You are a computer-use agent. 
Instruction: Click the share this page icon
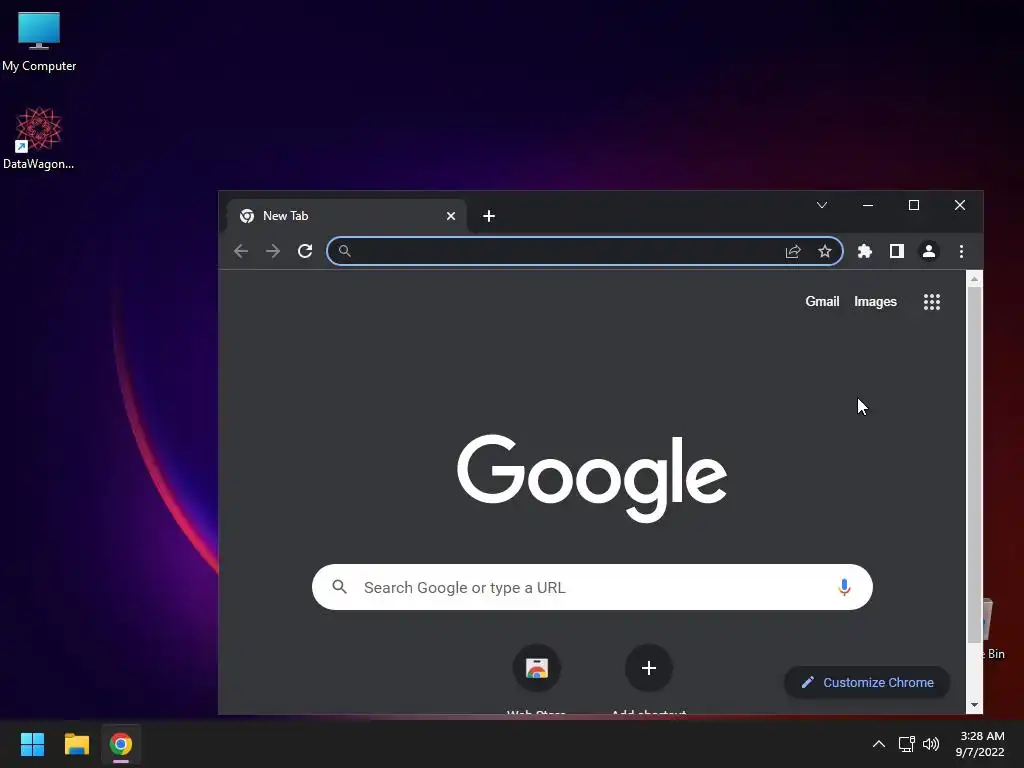coord(793,251)
